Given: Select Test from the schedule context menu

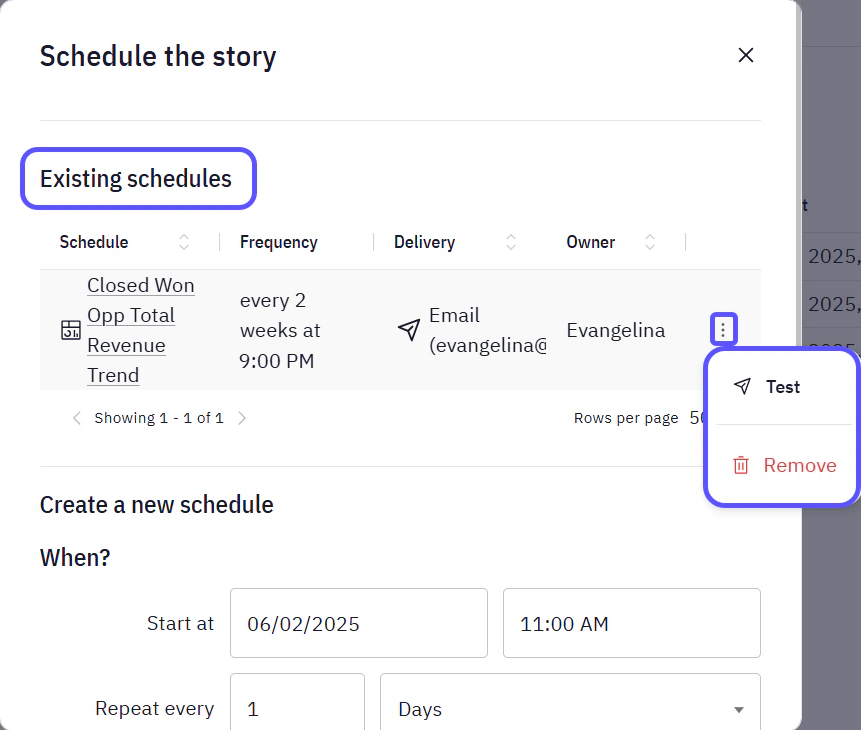Looking at the screenshot, I should pos(783,387).
